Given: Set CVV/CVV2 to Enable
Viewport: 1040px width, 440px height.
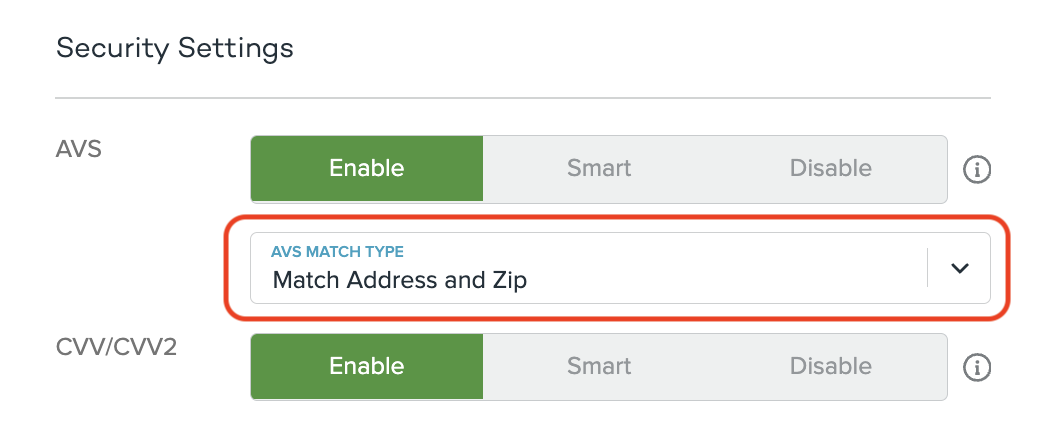Looking at the screenshot, I should tap(366, 367).
